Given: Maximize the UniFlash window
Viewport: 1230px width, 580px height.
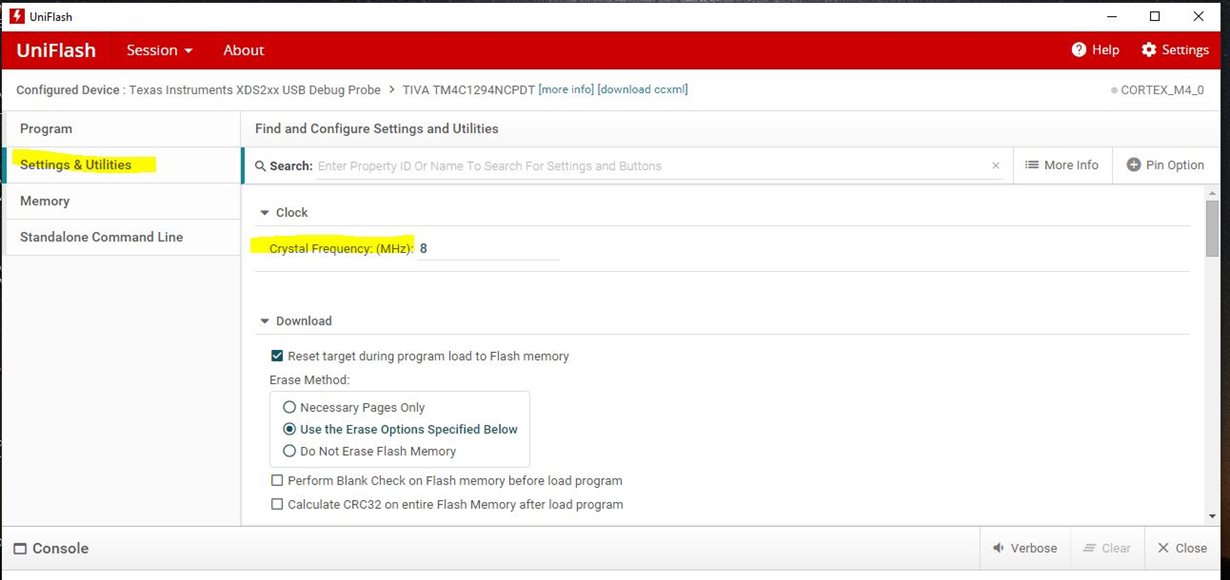Looking at the screenshot, I should 1155,16.
